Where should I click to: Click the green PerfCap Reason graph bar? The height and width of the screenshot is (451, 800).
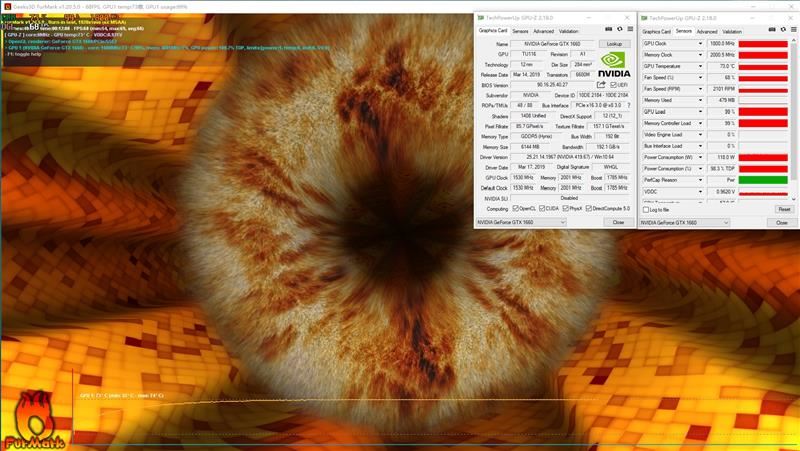pyautogui.click(x=763, y=180)
